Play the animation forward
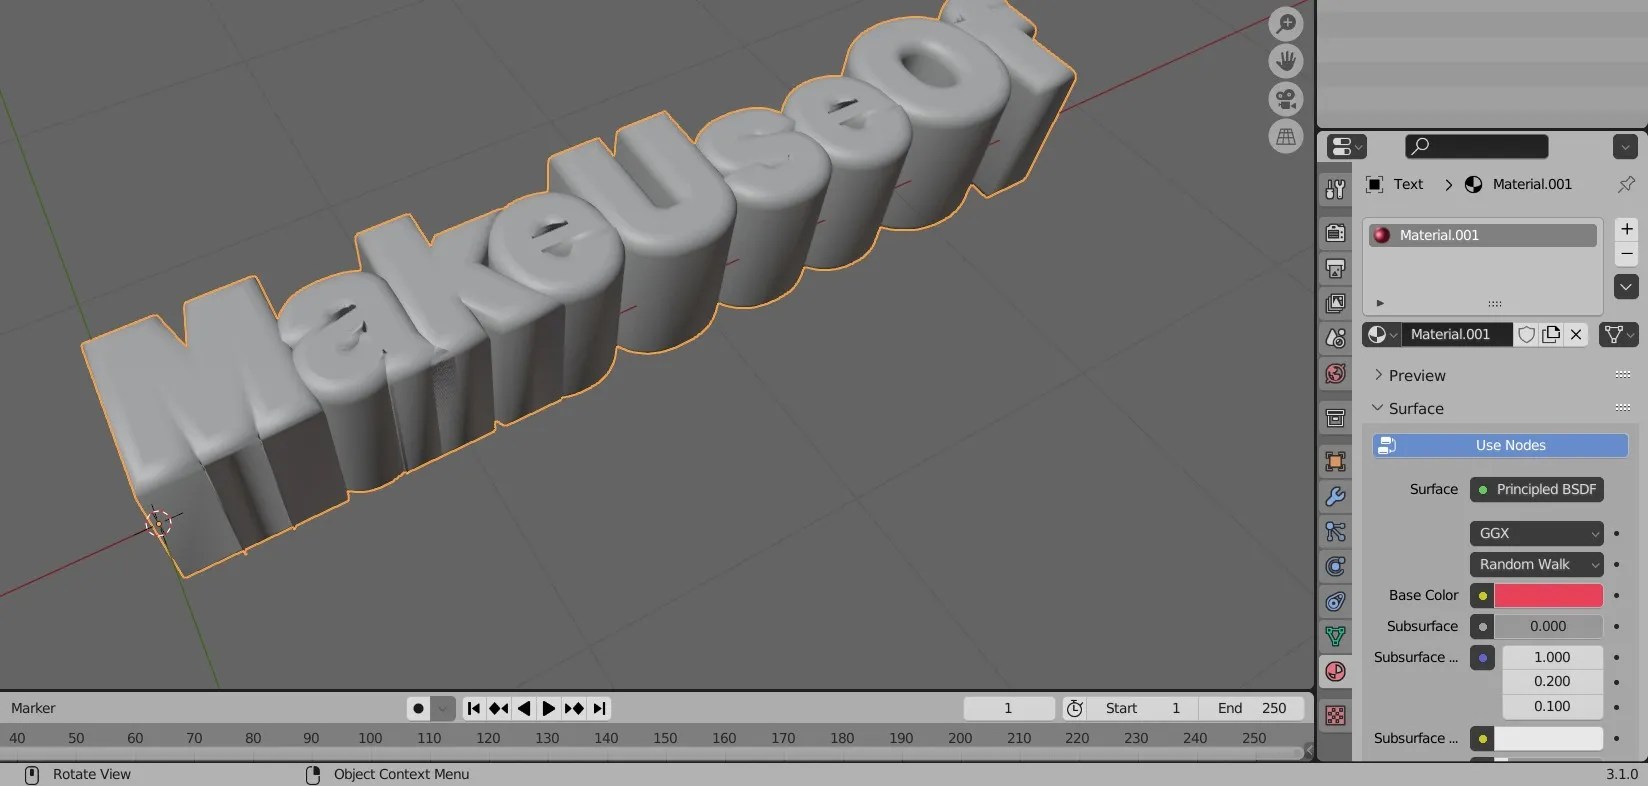1648x786 pixels. [549, 708]
